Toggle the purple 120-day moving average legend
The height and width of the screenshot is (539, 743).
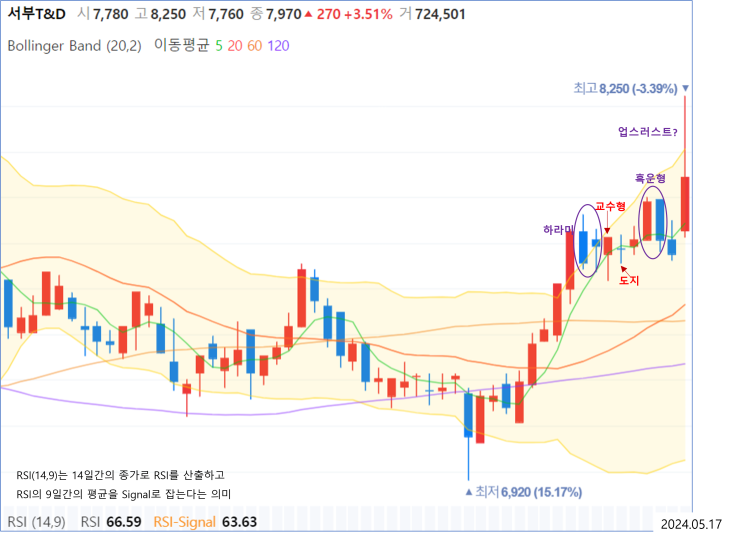[278, 46]
